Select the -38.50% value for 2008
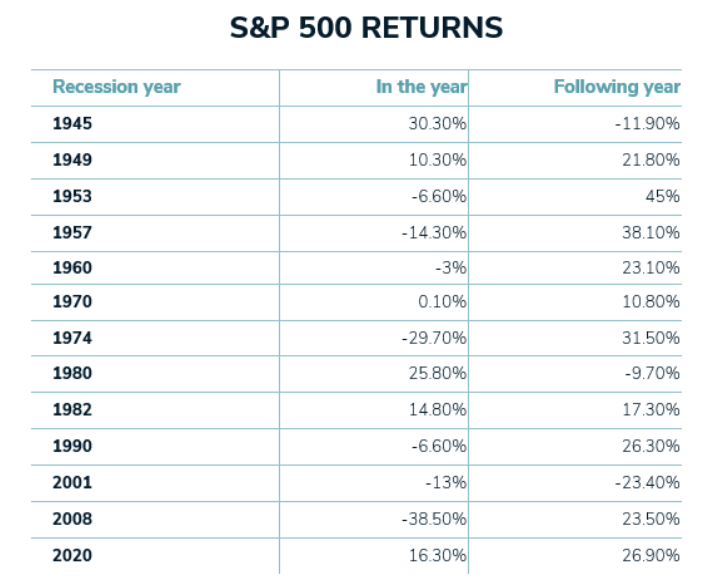Viewport: 707px width, 586px height. [x=433, y=519]
